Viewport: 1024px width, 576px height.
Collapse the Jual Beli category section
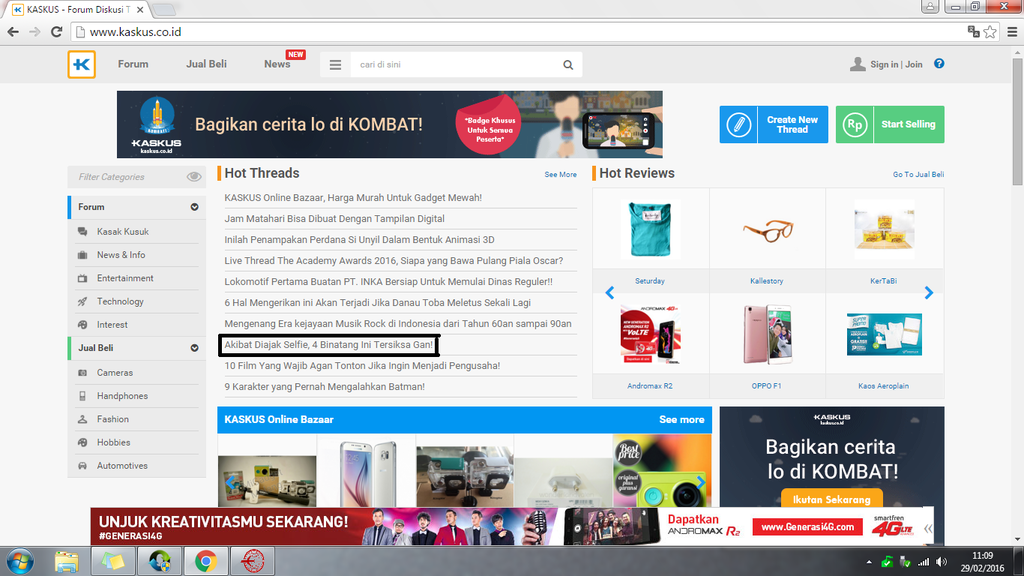tap(195, 348)
